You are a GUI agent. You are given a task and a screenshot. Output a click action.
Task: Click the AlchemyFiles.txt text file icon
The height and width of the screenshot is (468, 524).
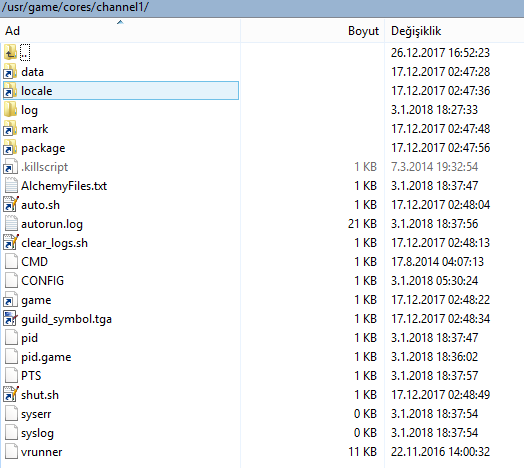(11, 186)
